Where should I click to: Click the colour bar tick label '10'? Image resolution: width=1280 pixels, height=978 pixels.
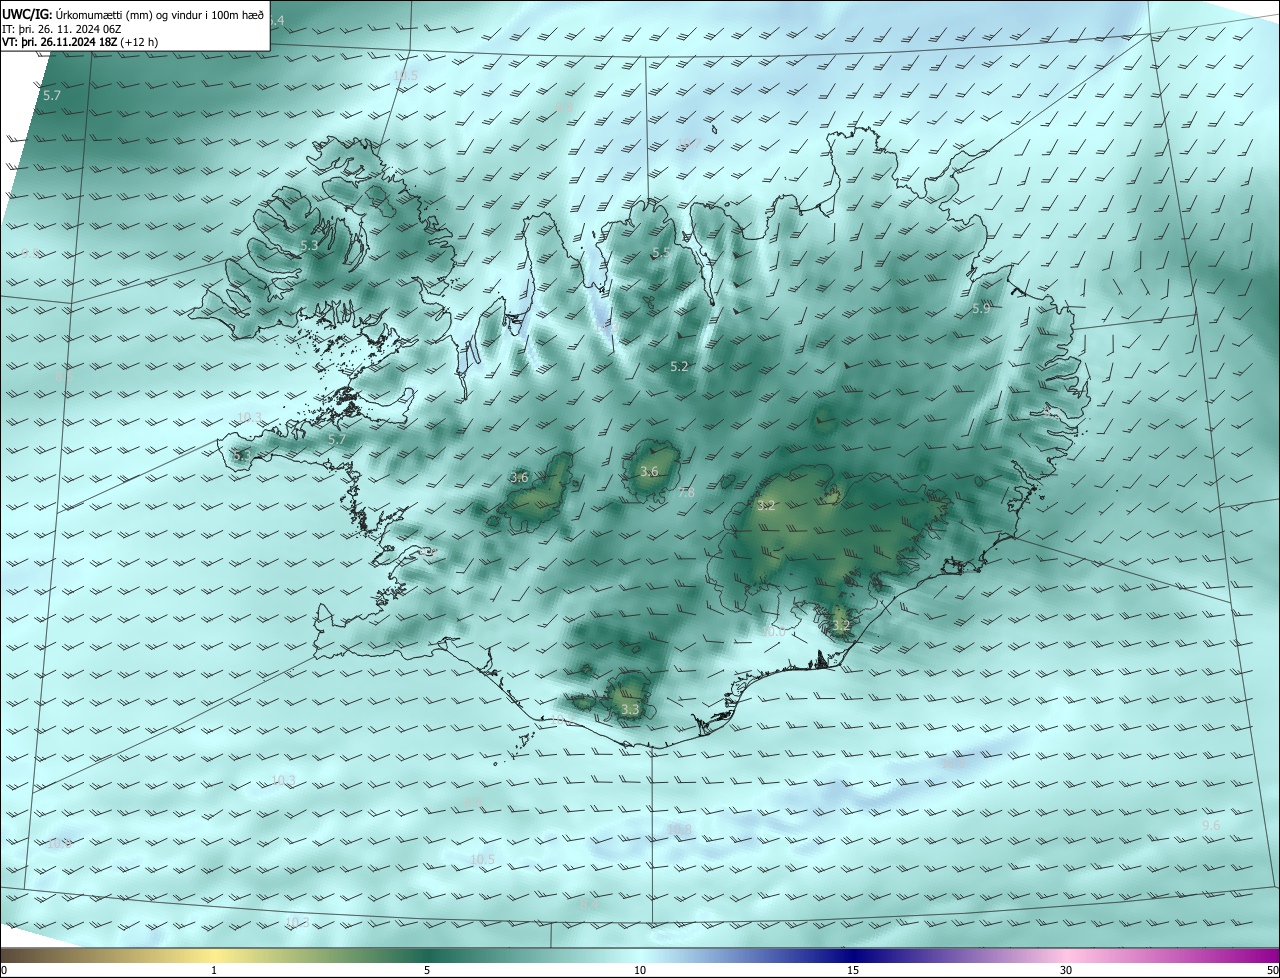pos(640,970)
